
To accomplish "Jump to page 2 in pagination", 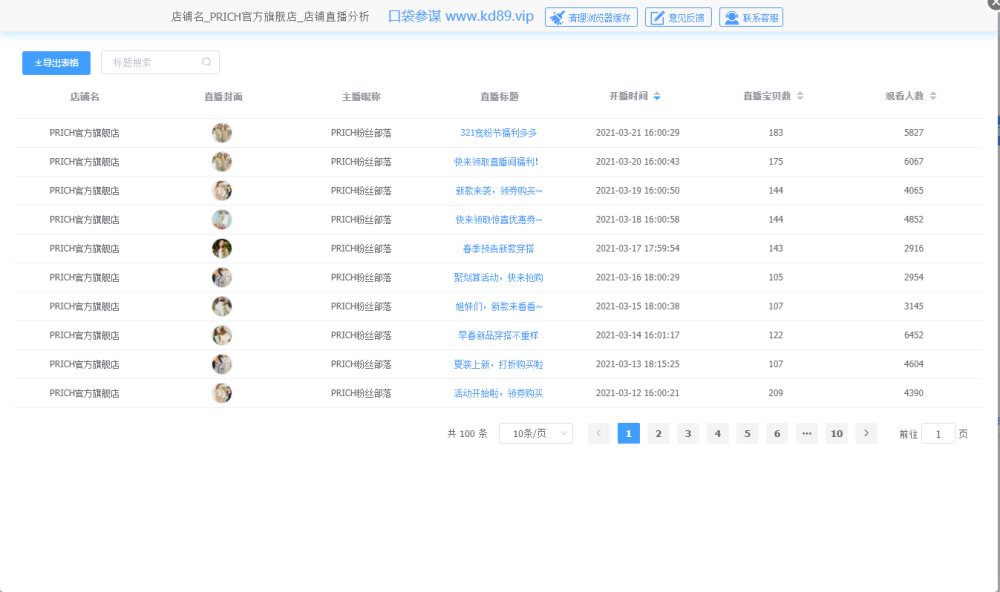I will (658, 433).
